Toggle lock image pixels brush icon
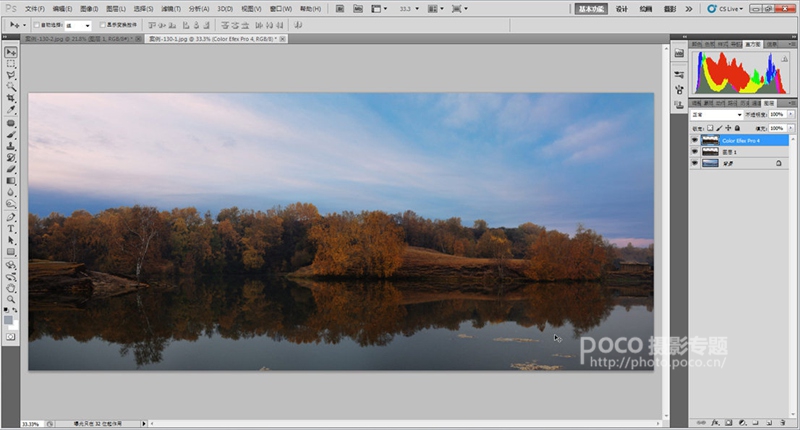Image resolution: width=800 pixels, height=430 pixels. pos(719,128)
